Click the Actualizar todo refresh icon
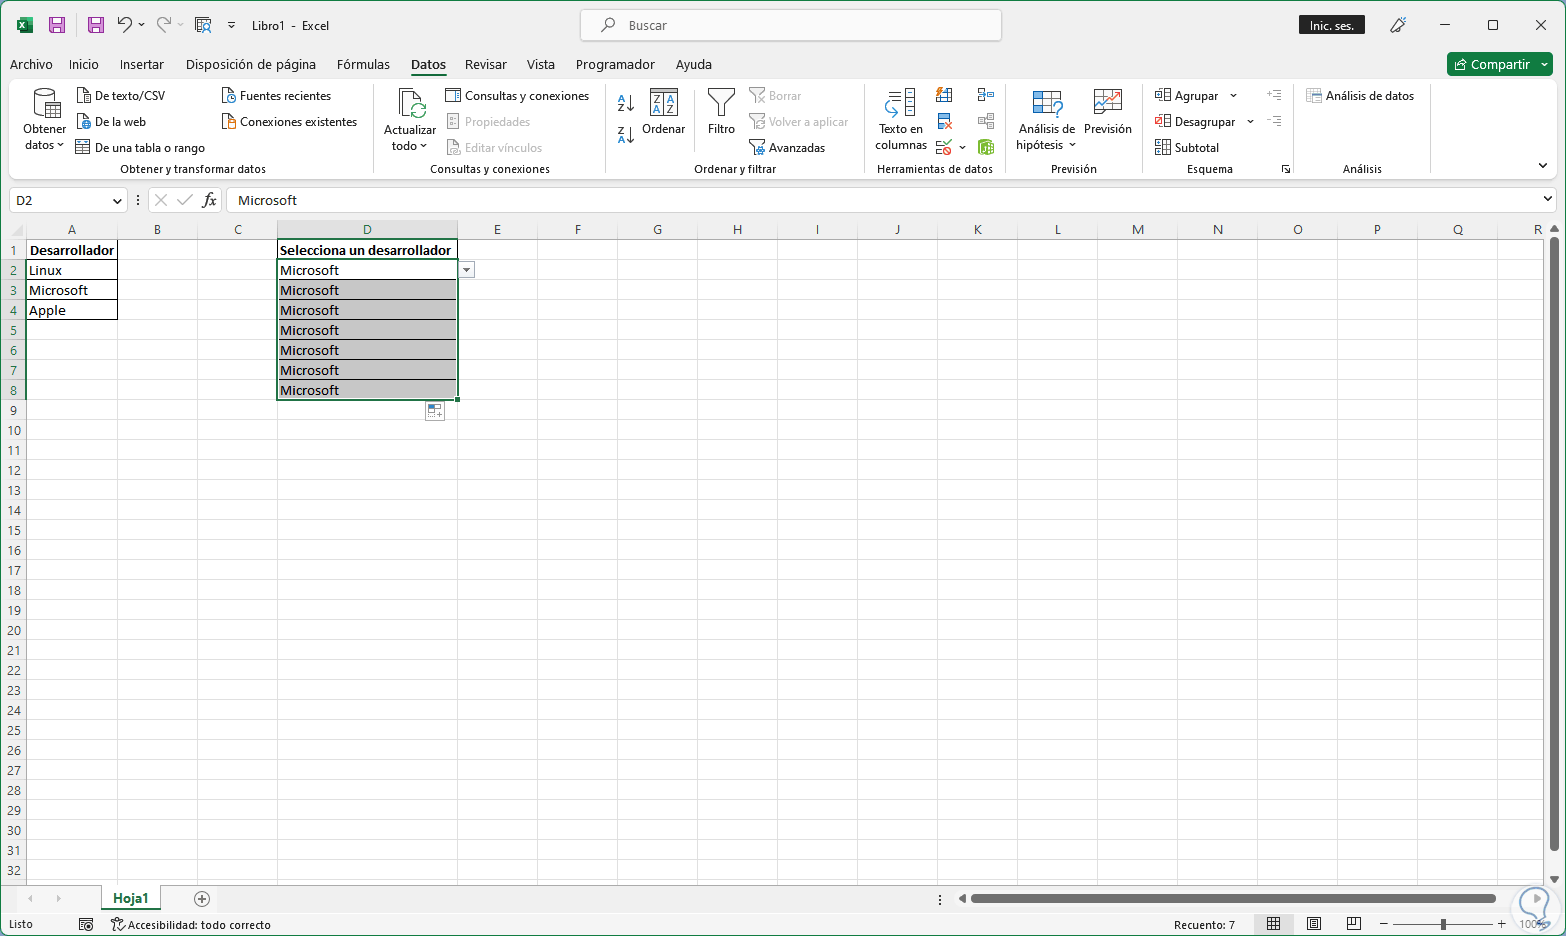The image size is (1566, 936). click(411, 104)
